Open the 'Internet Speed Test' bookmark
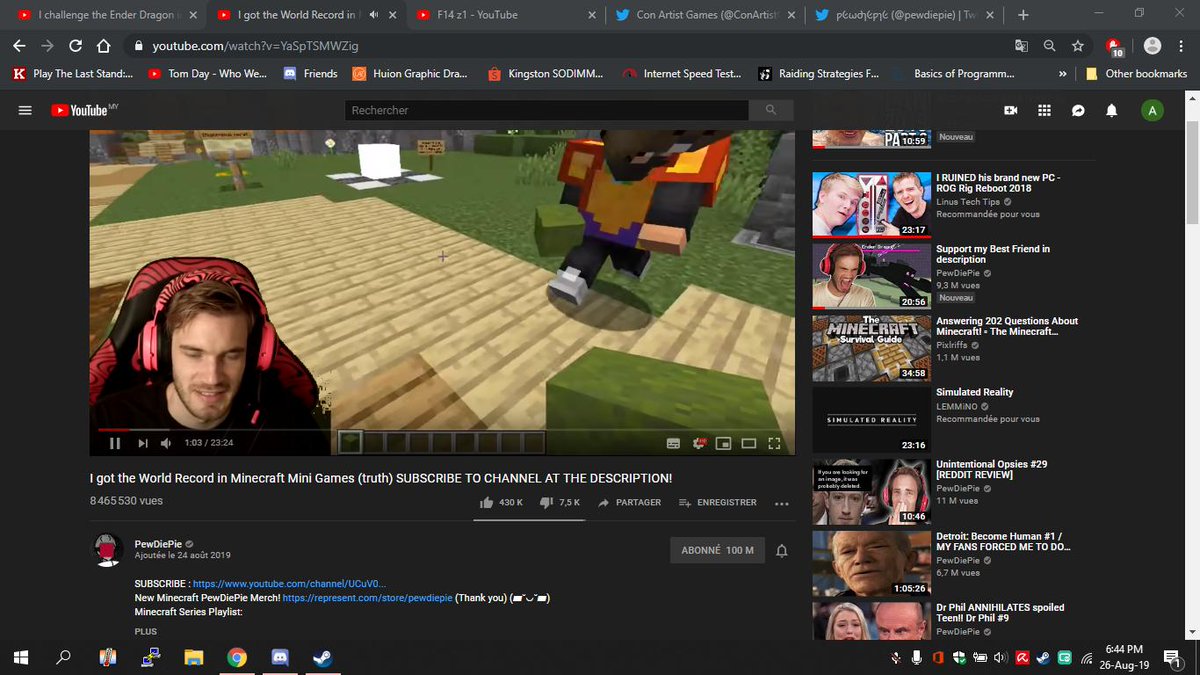This screenshot has width=1200, height=675. [x=682, y=74]
